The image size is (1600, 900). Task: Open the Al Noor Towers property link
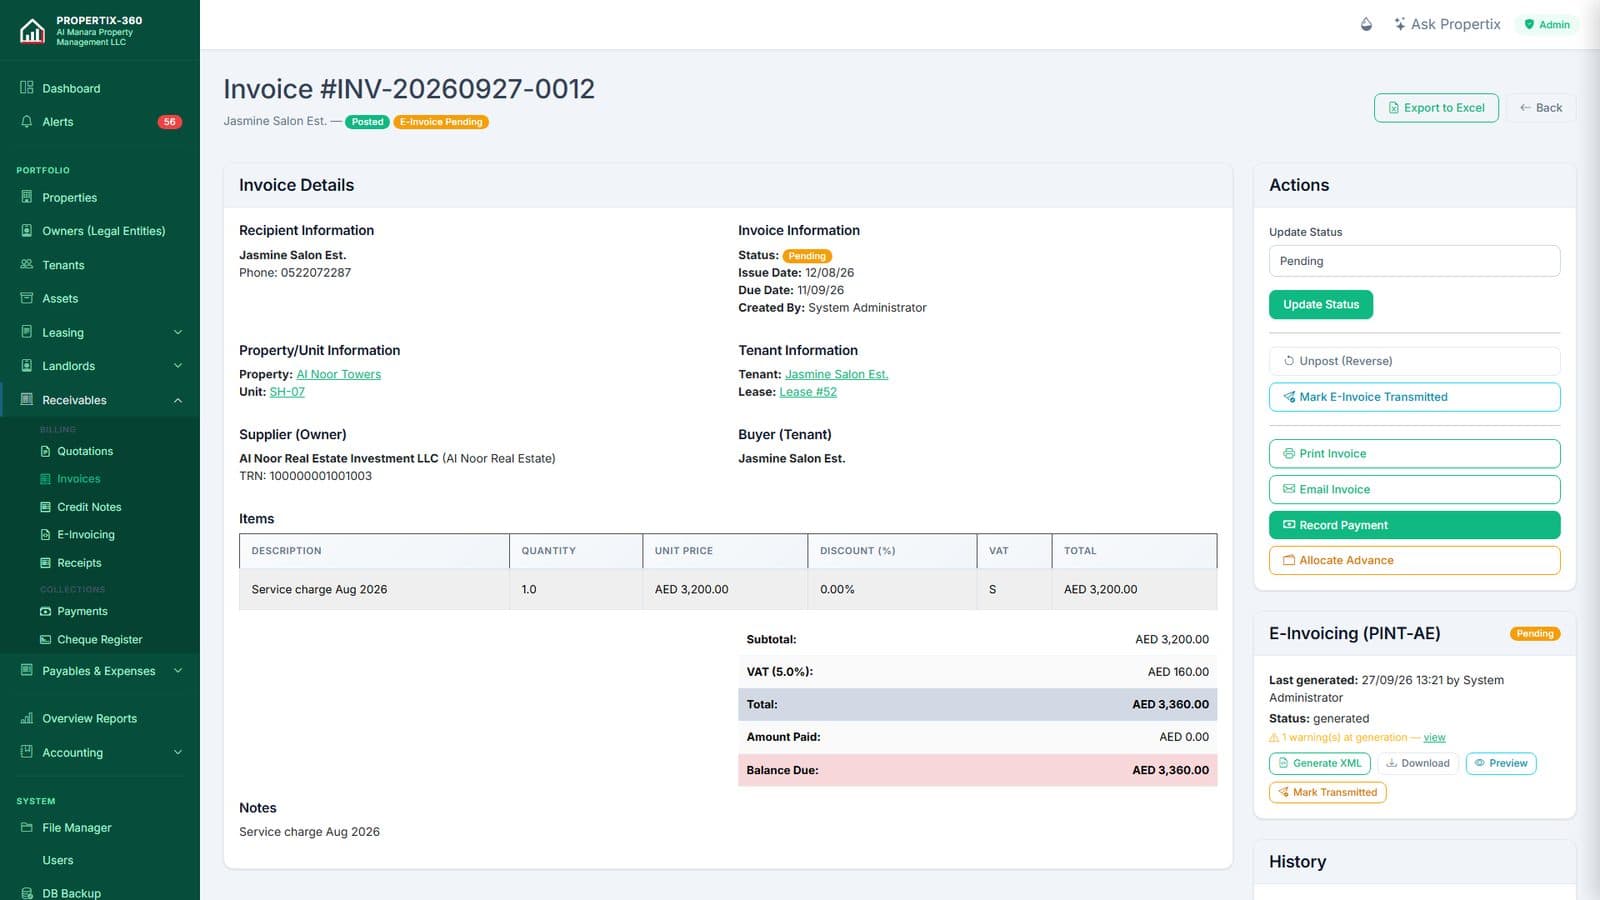click(x=338, y=374)
